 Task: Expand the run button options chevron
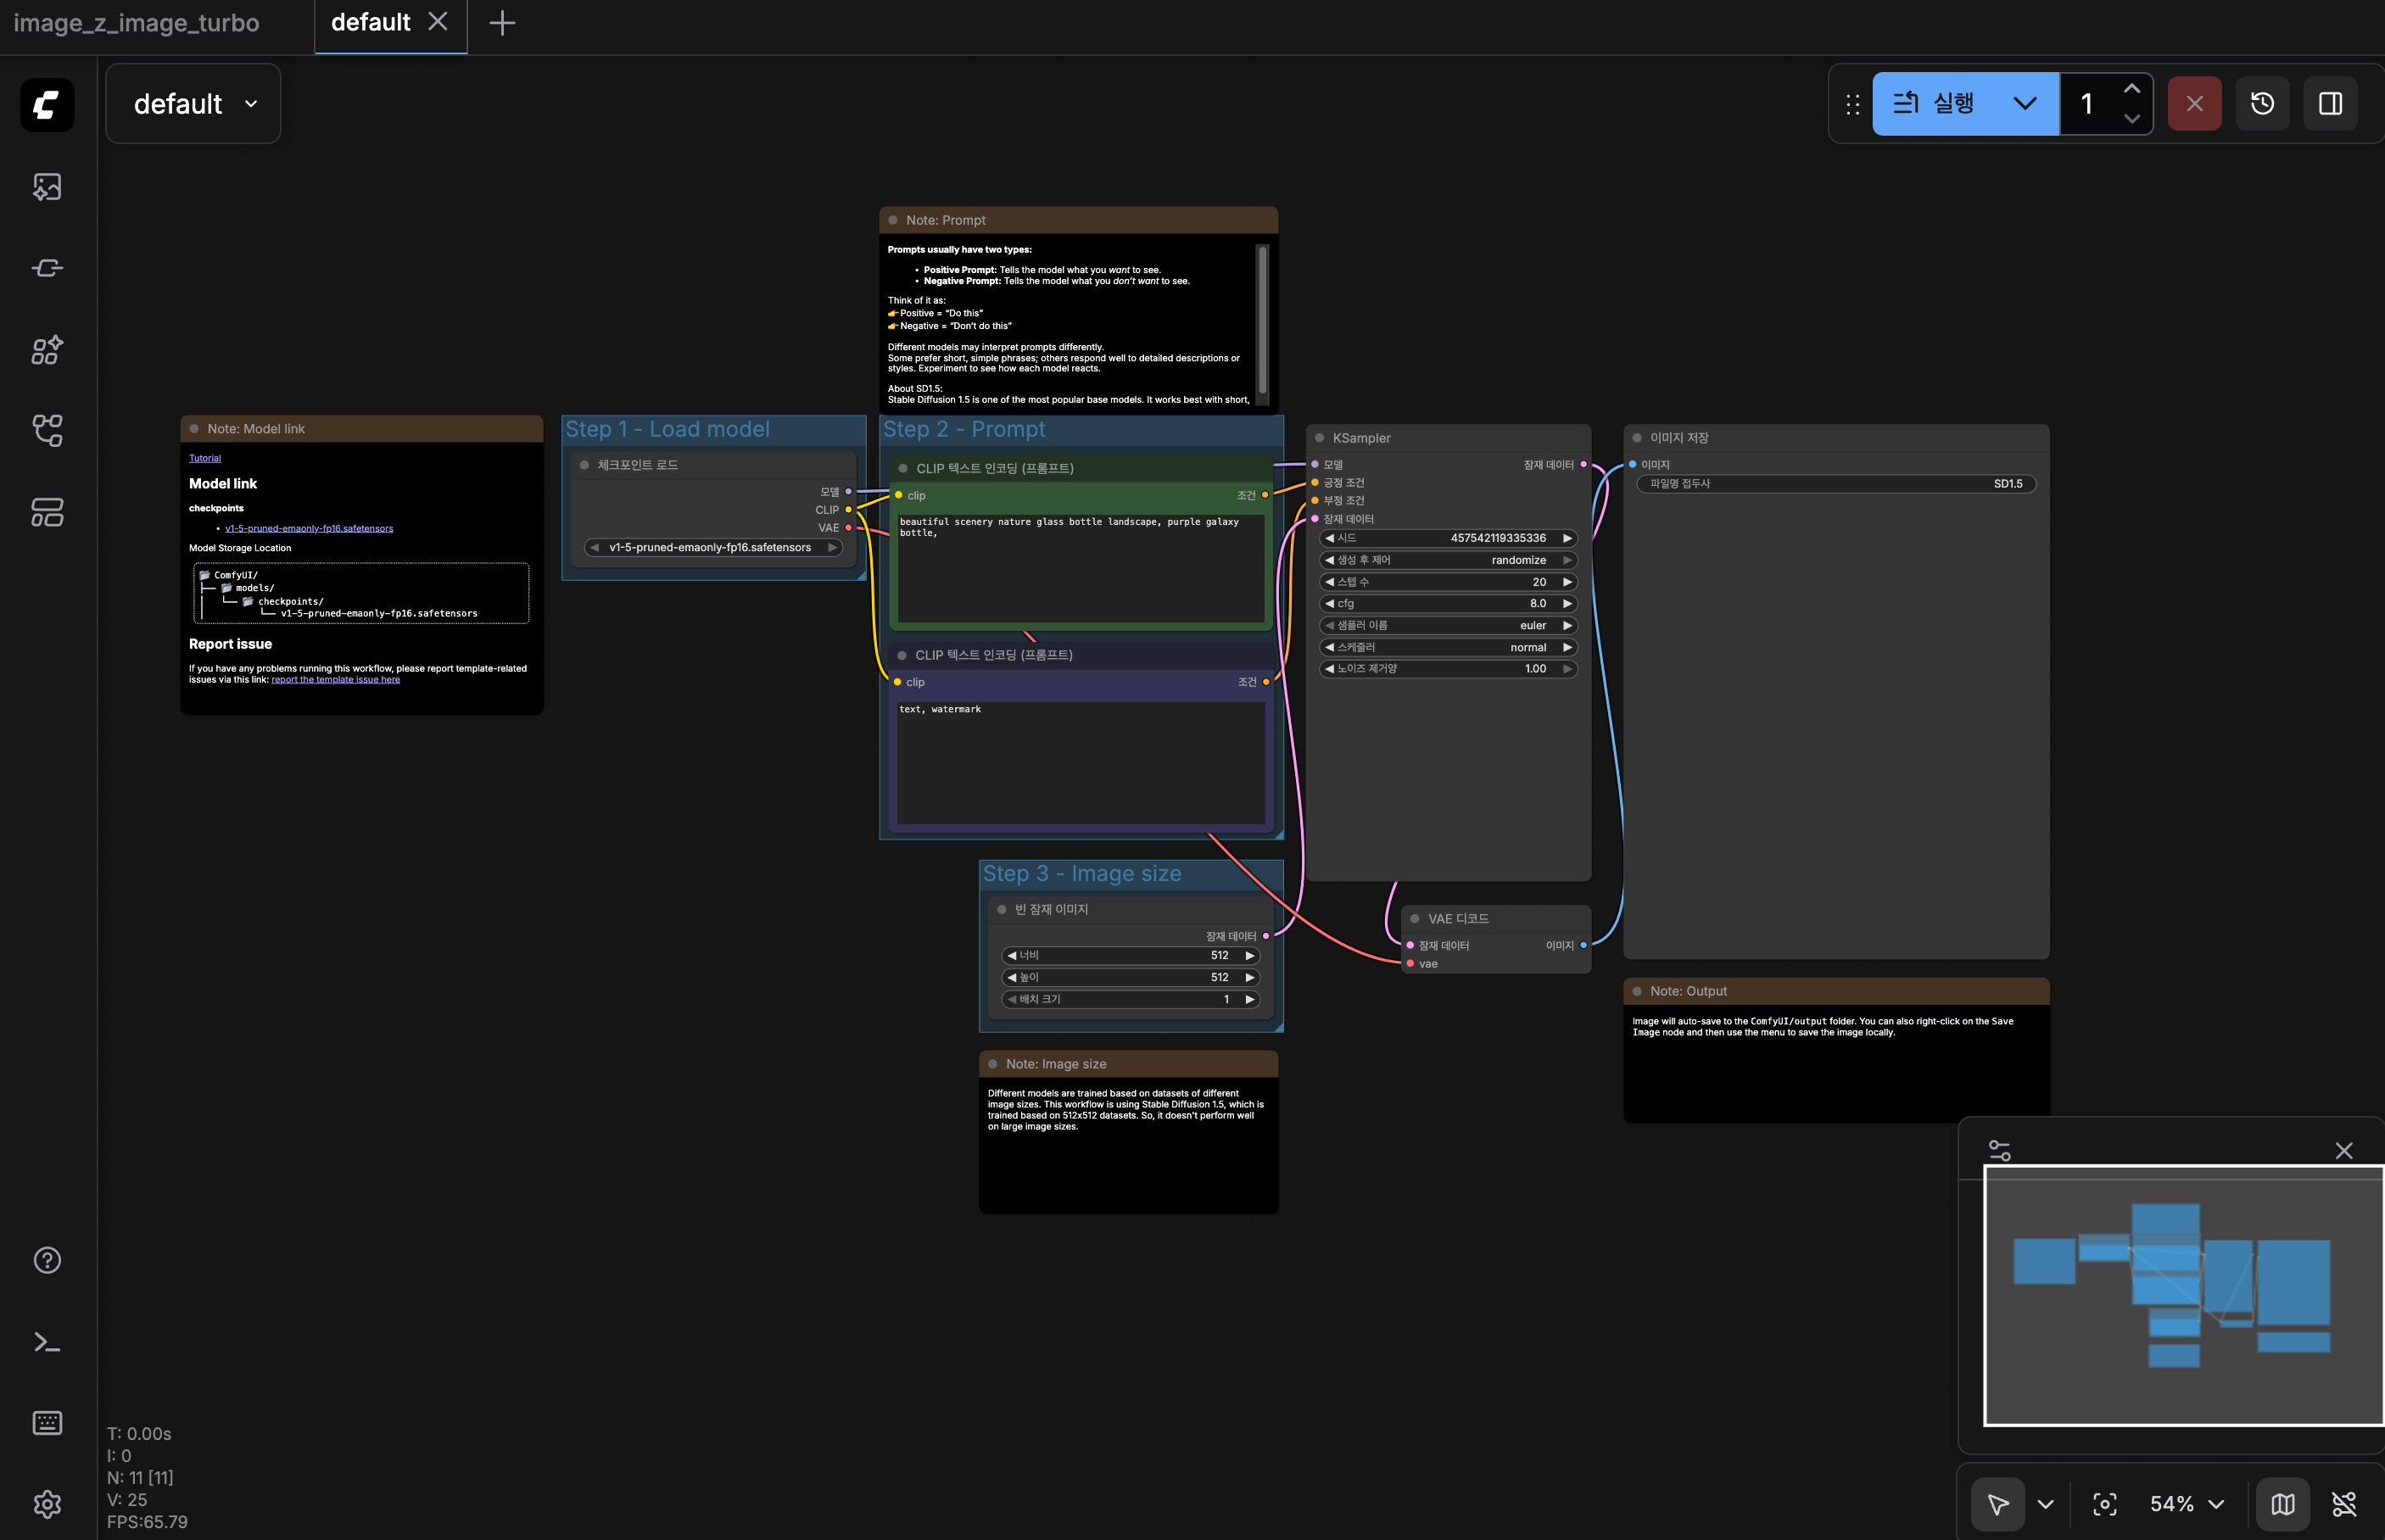[x=2024, y=104]
